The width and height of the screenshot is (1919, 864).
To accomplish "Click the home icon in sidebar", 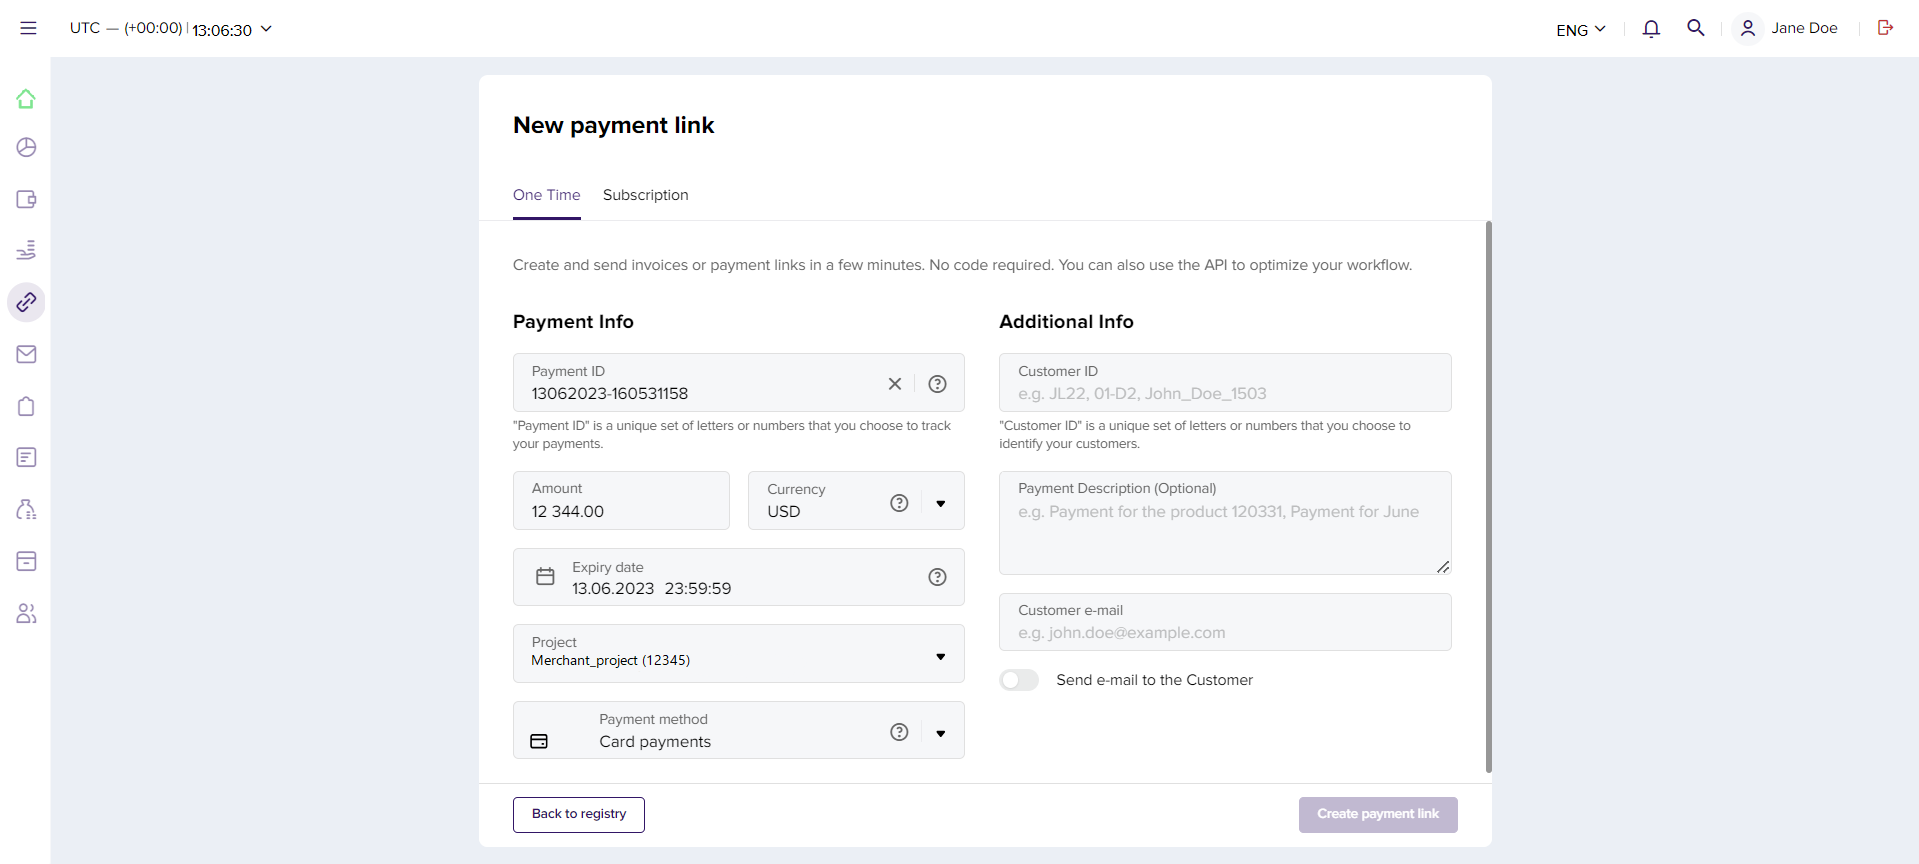I will point(26,99).
